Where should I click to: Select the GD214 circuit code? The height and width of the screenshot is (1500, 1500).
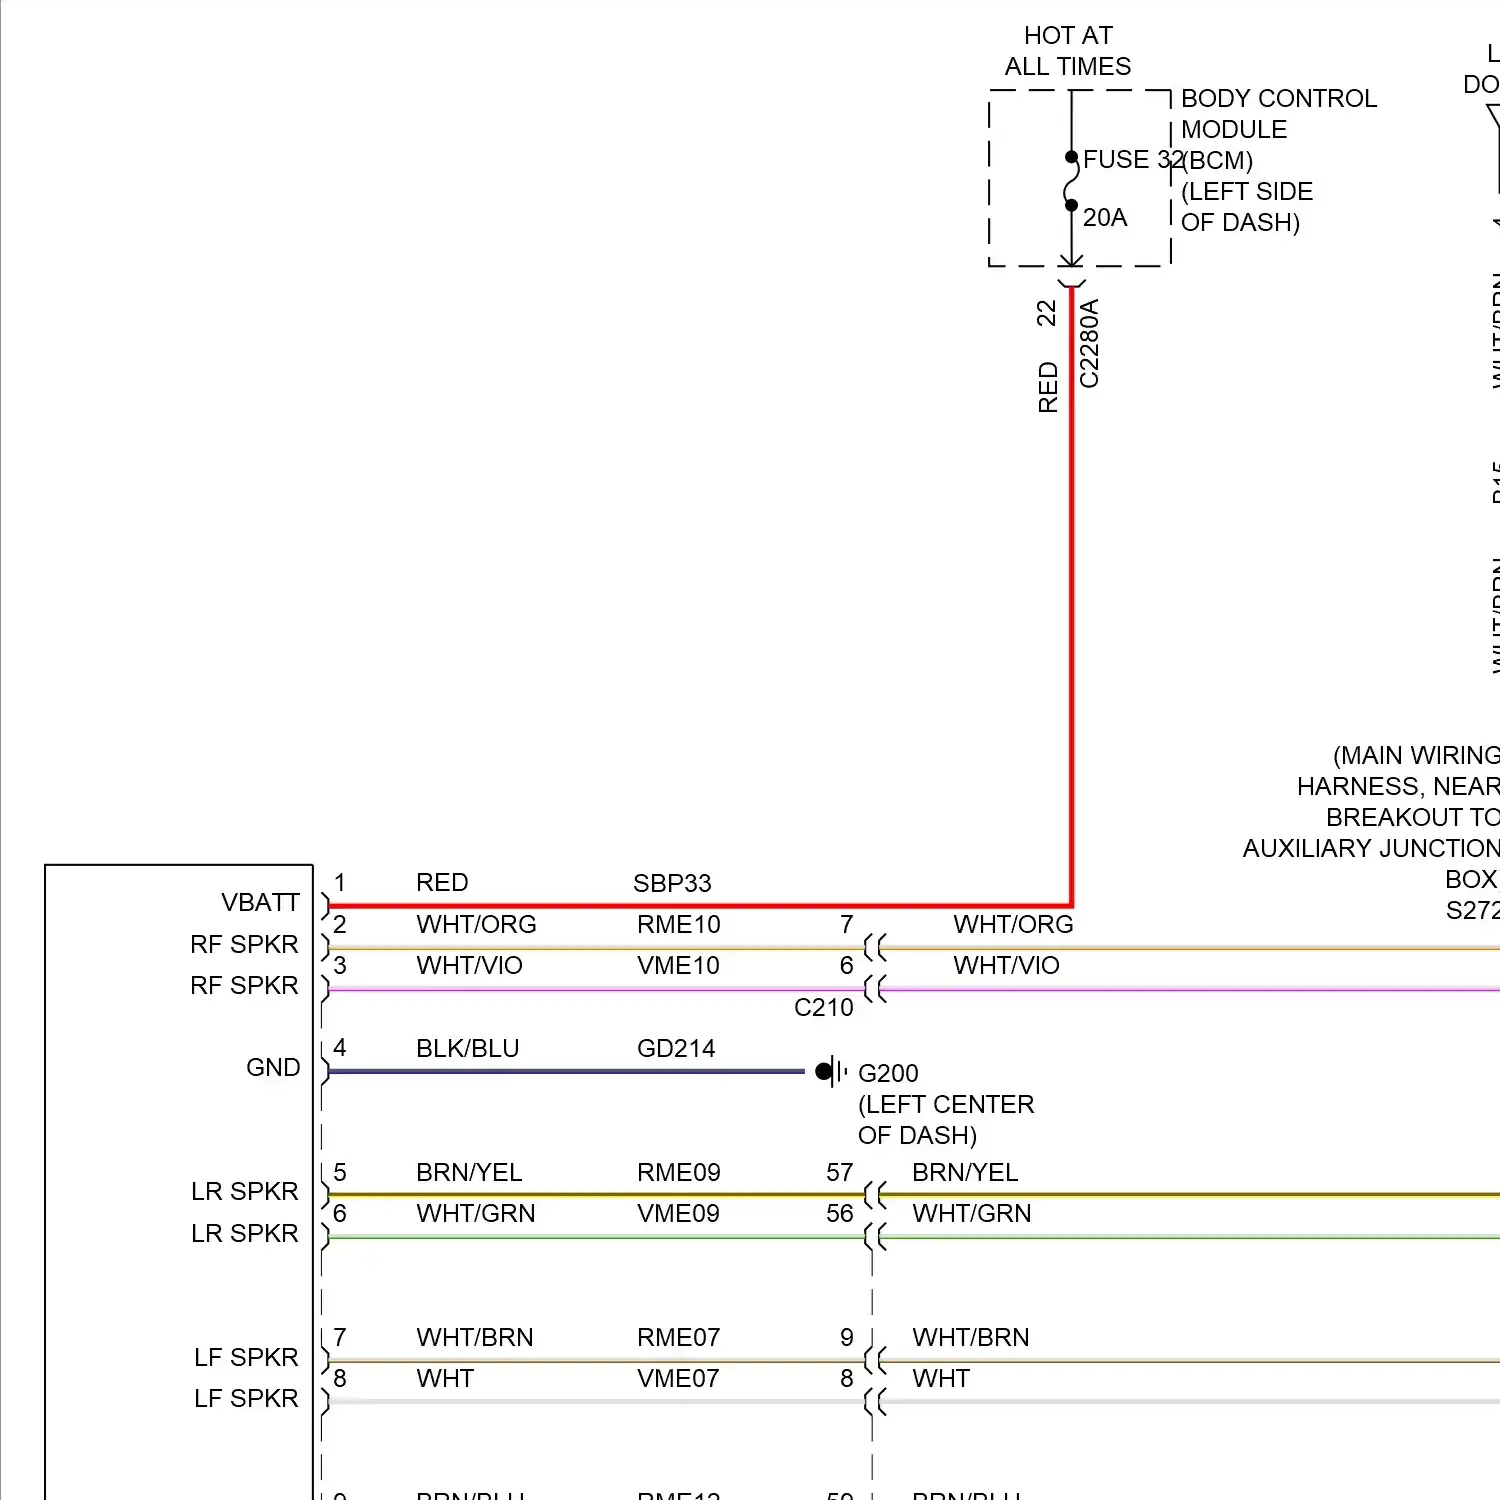point(676,1049)
